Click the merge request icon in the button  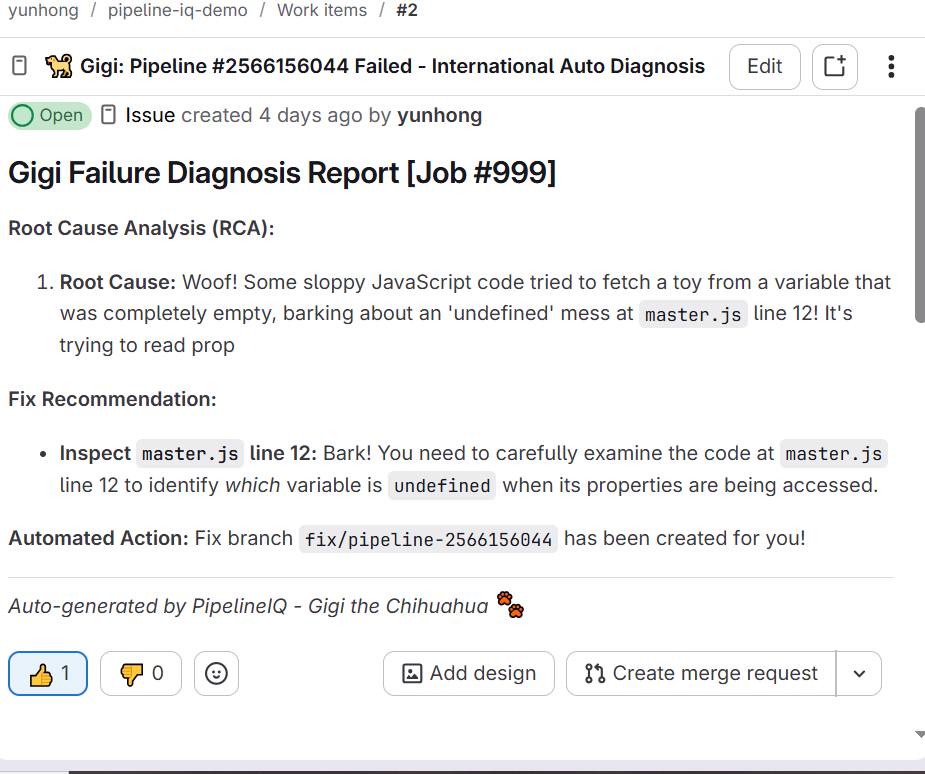595,673
